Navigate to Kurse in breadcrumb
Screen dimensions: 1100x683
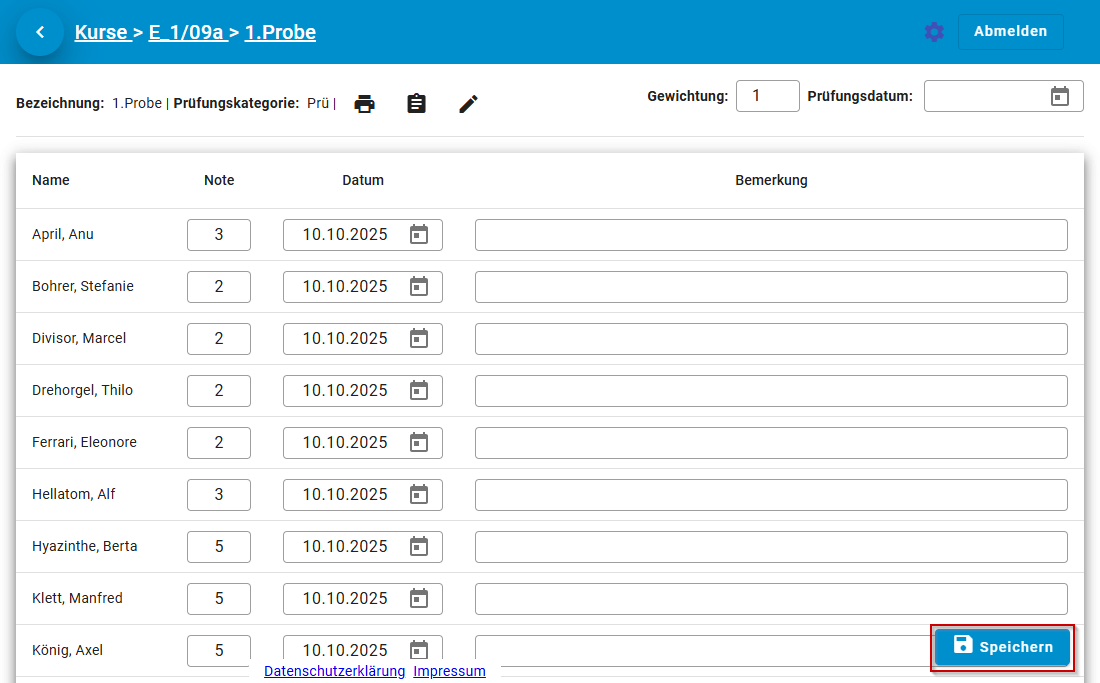101,32
